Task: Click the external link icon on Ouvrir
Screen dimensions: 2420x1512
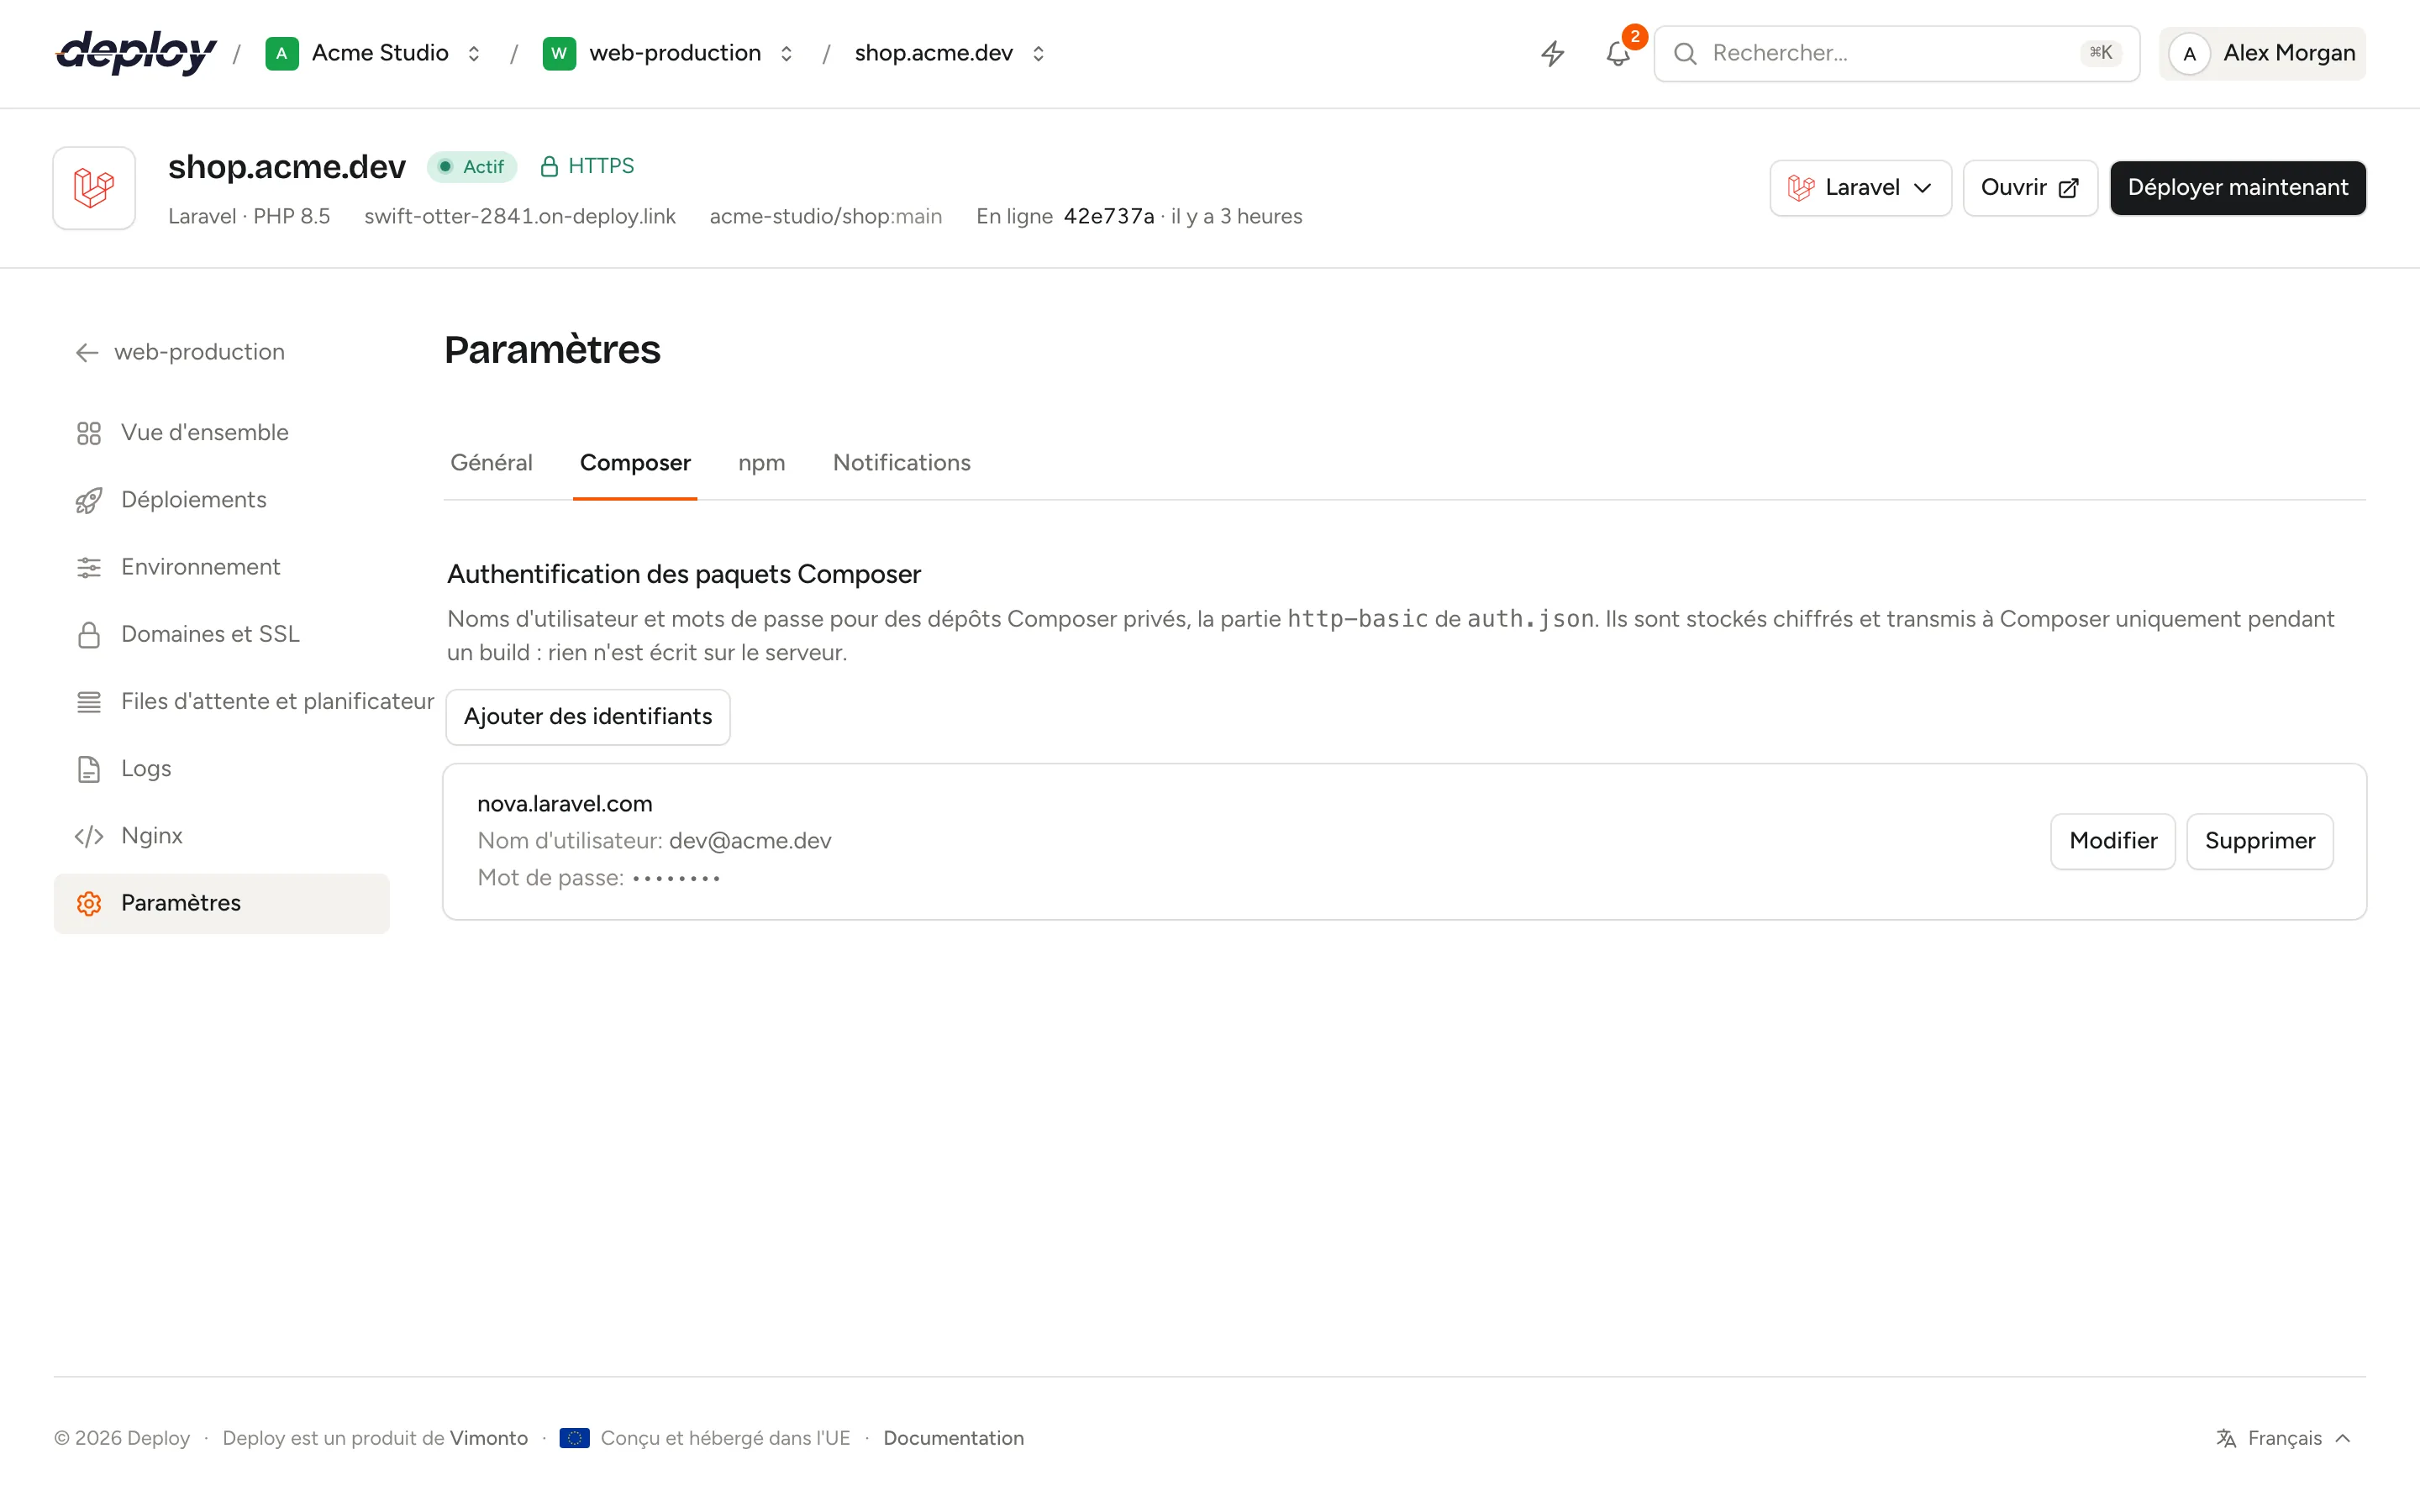Action: point(2068,188)
